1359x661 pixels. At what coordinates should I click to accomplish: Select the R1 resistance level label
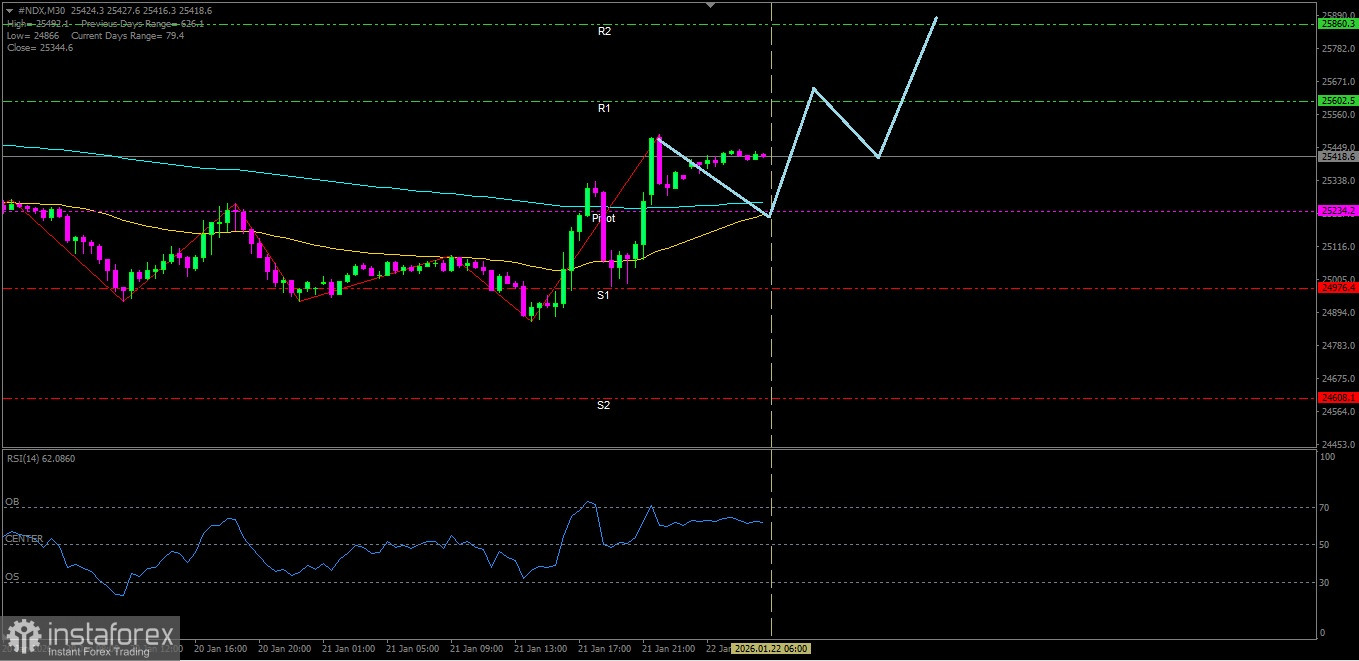604,108
